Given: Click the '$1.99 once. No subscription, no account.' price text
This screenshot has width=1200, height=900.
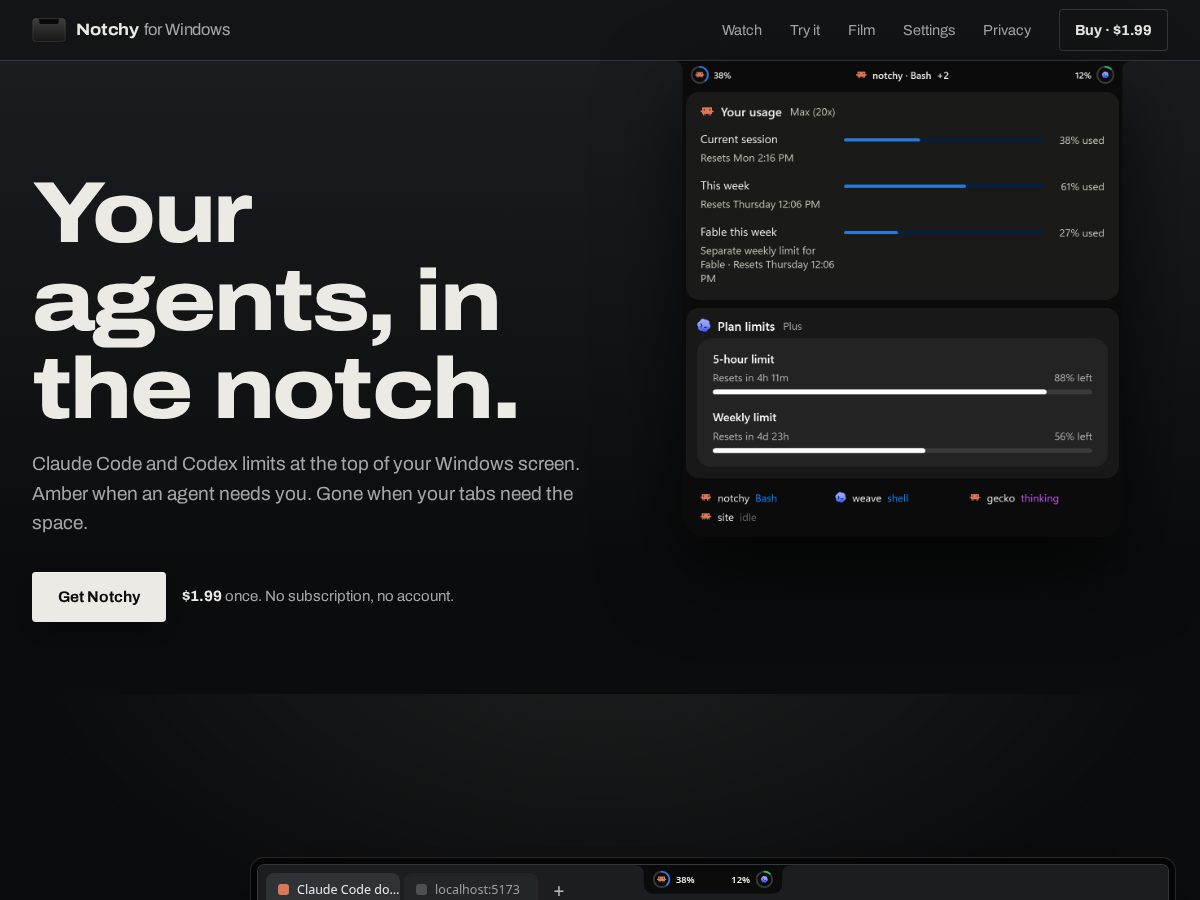Looking at the screenshot, I should point(318,596).
